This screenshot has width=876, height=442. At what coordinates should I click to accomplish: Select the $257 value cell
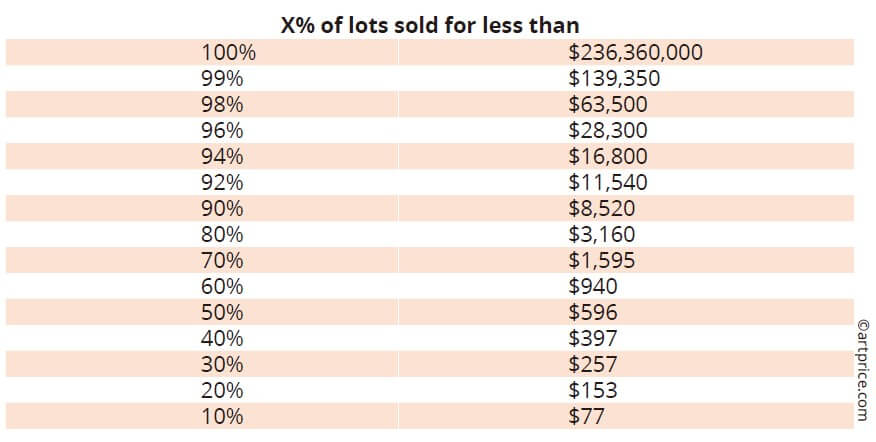593,364
